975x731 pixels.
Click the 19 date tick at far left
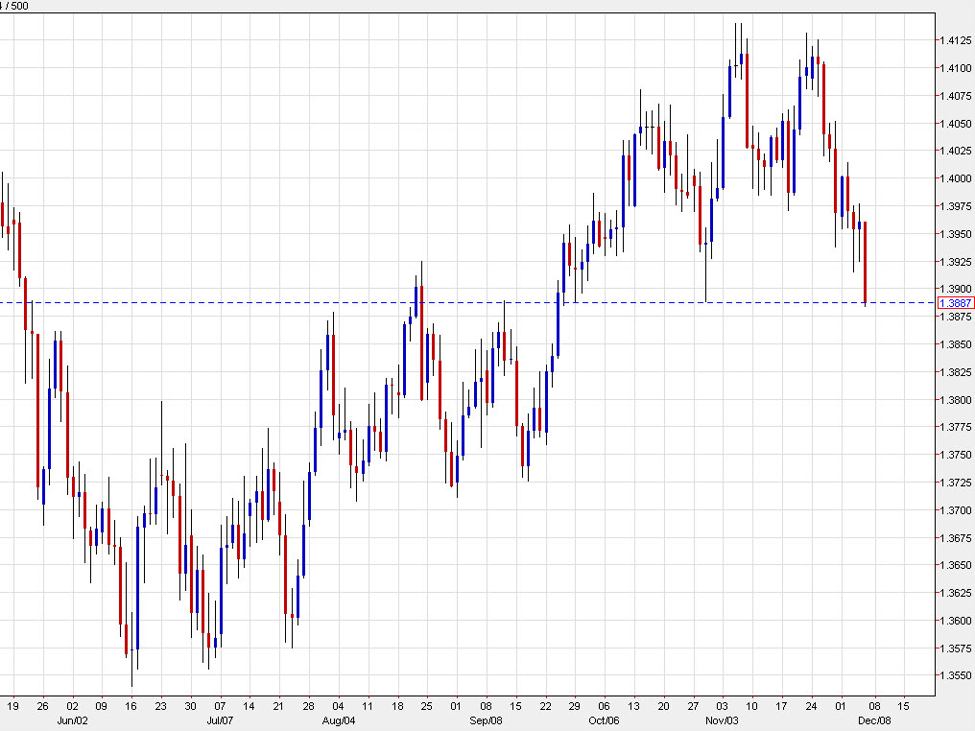point(13,704)
